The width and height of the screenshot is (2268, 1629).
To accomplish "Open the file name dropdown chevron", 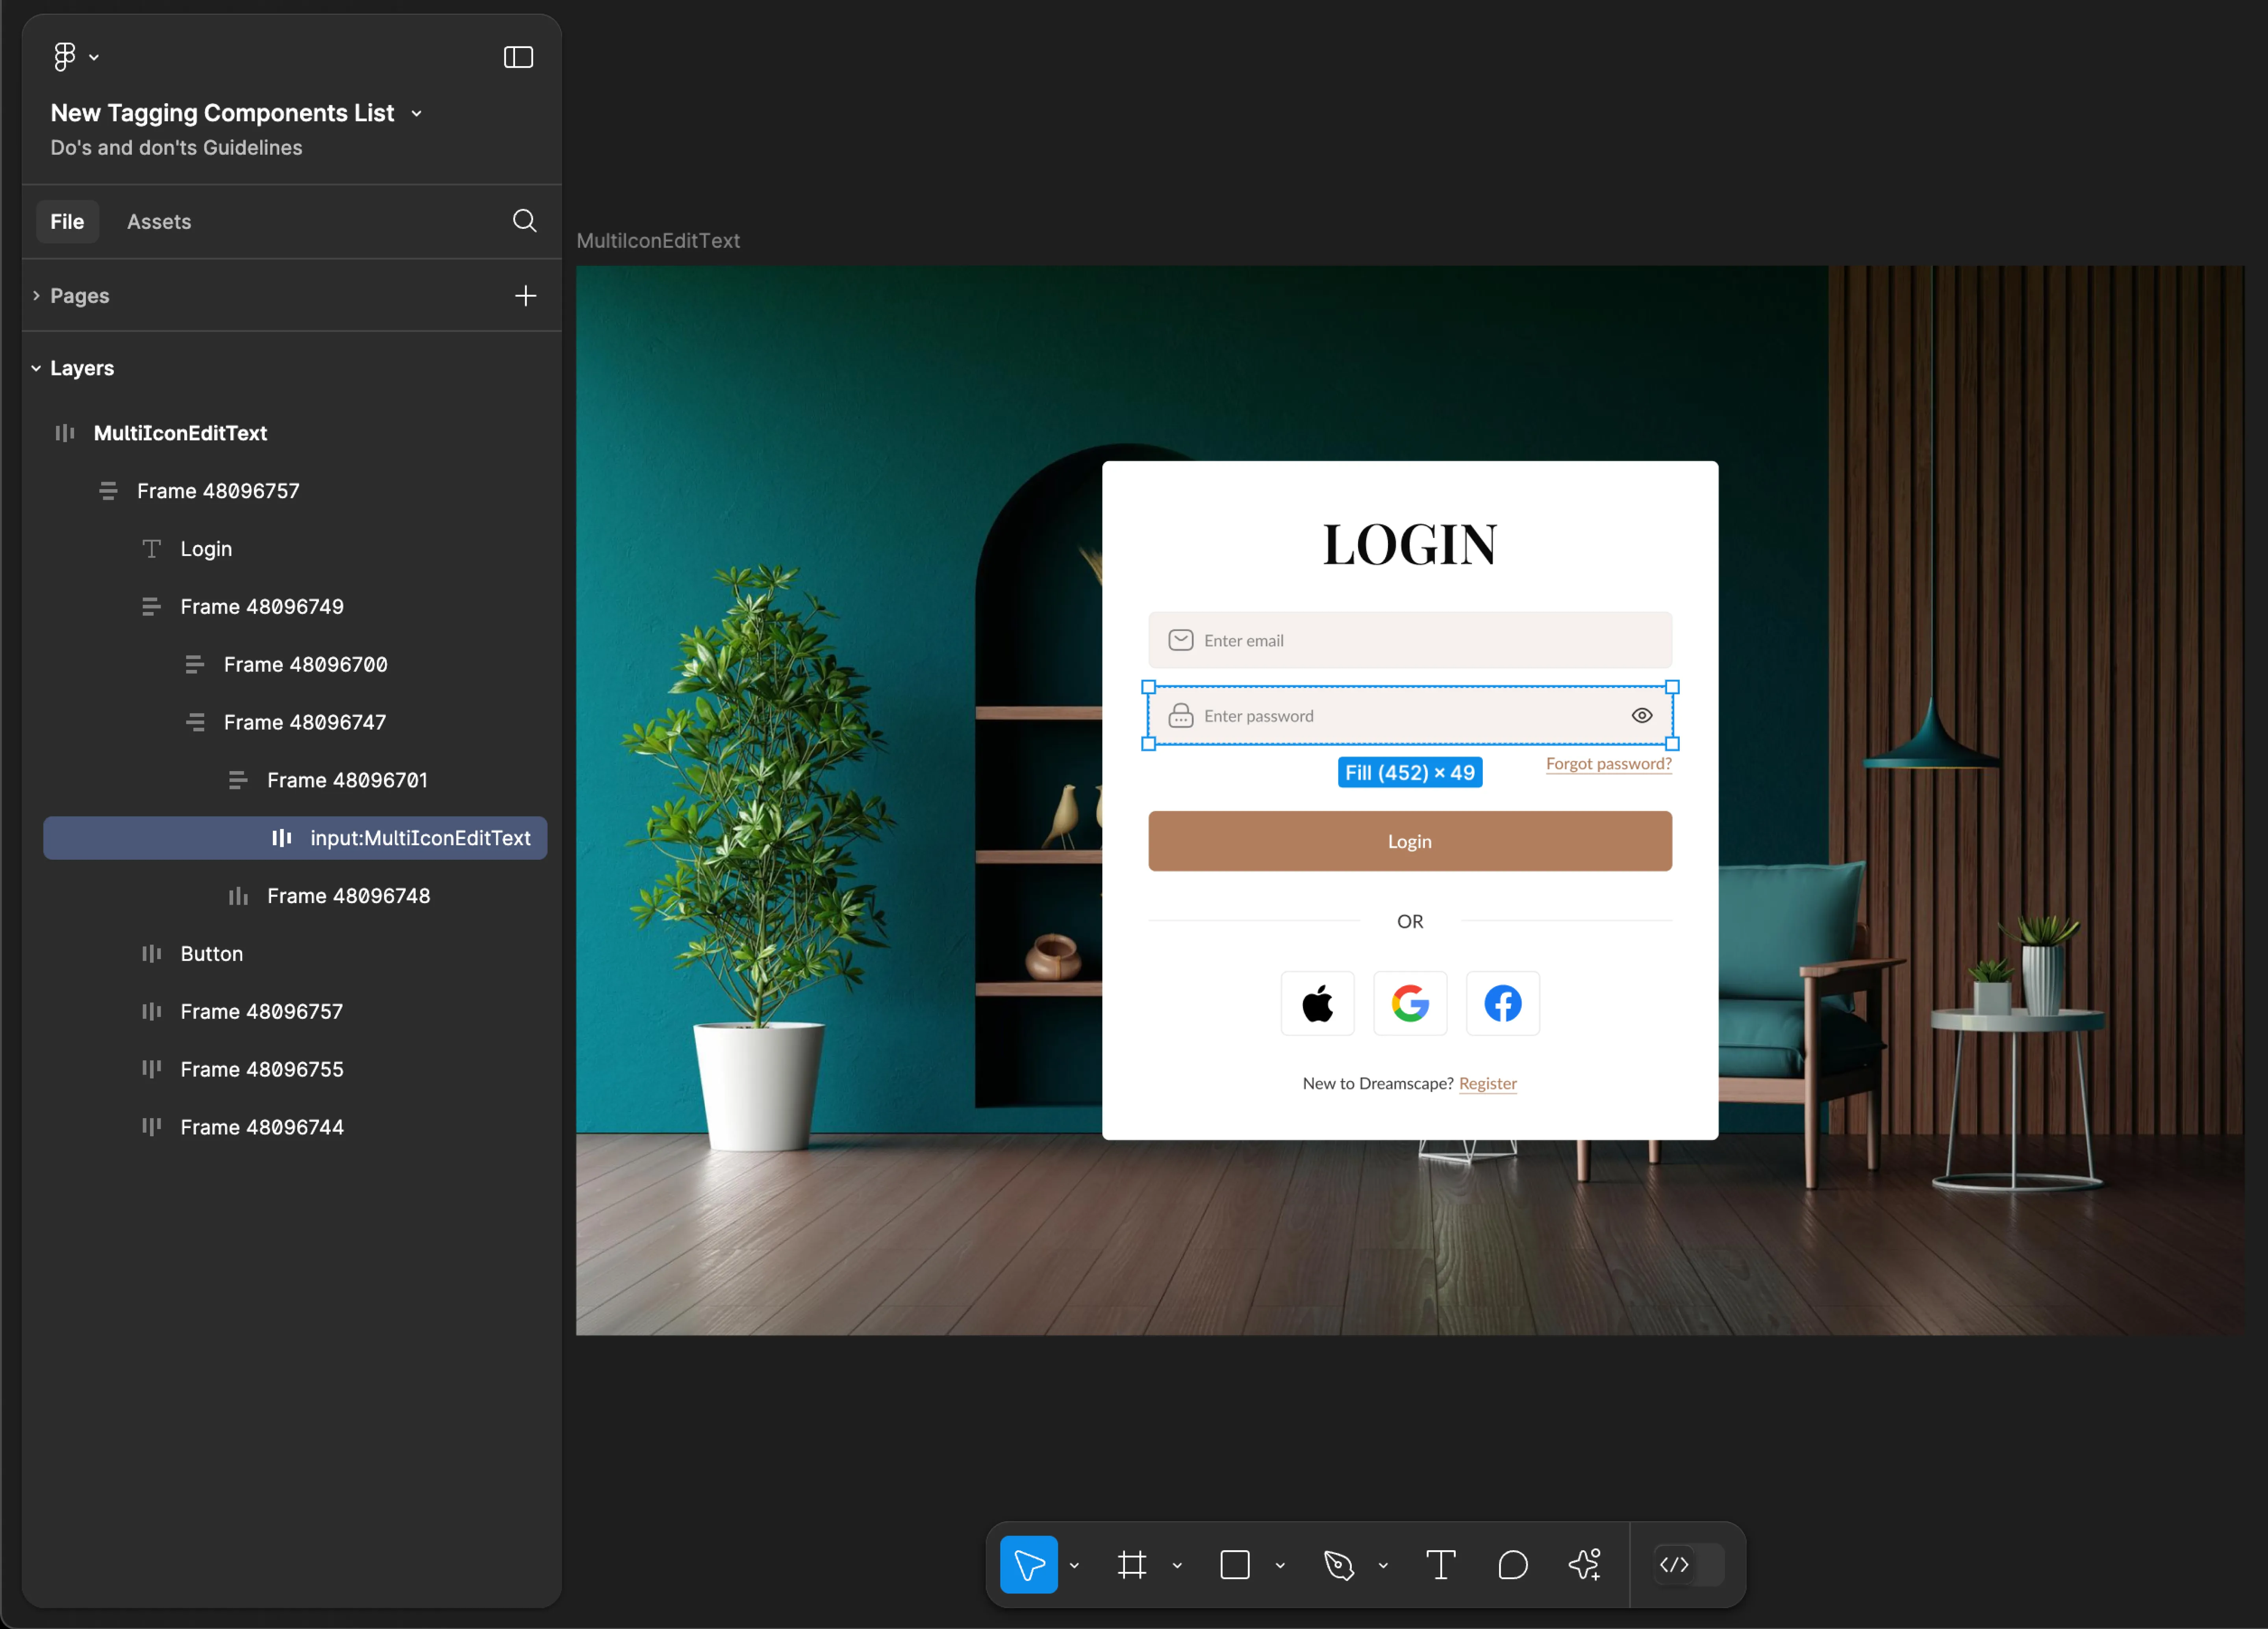I will coord(417,114).
